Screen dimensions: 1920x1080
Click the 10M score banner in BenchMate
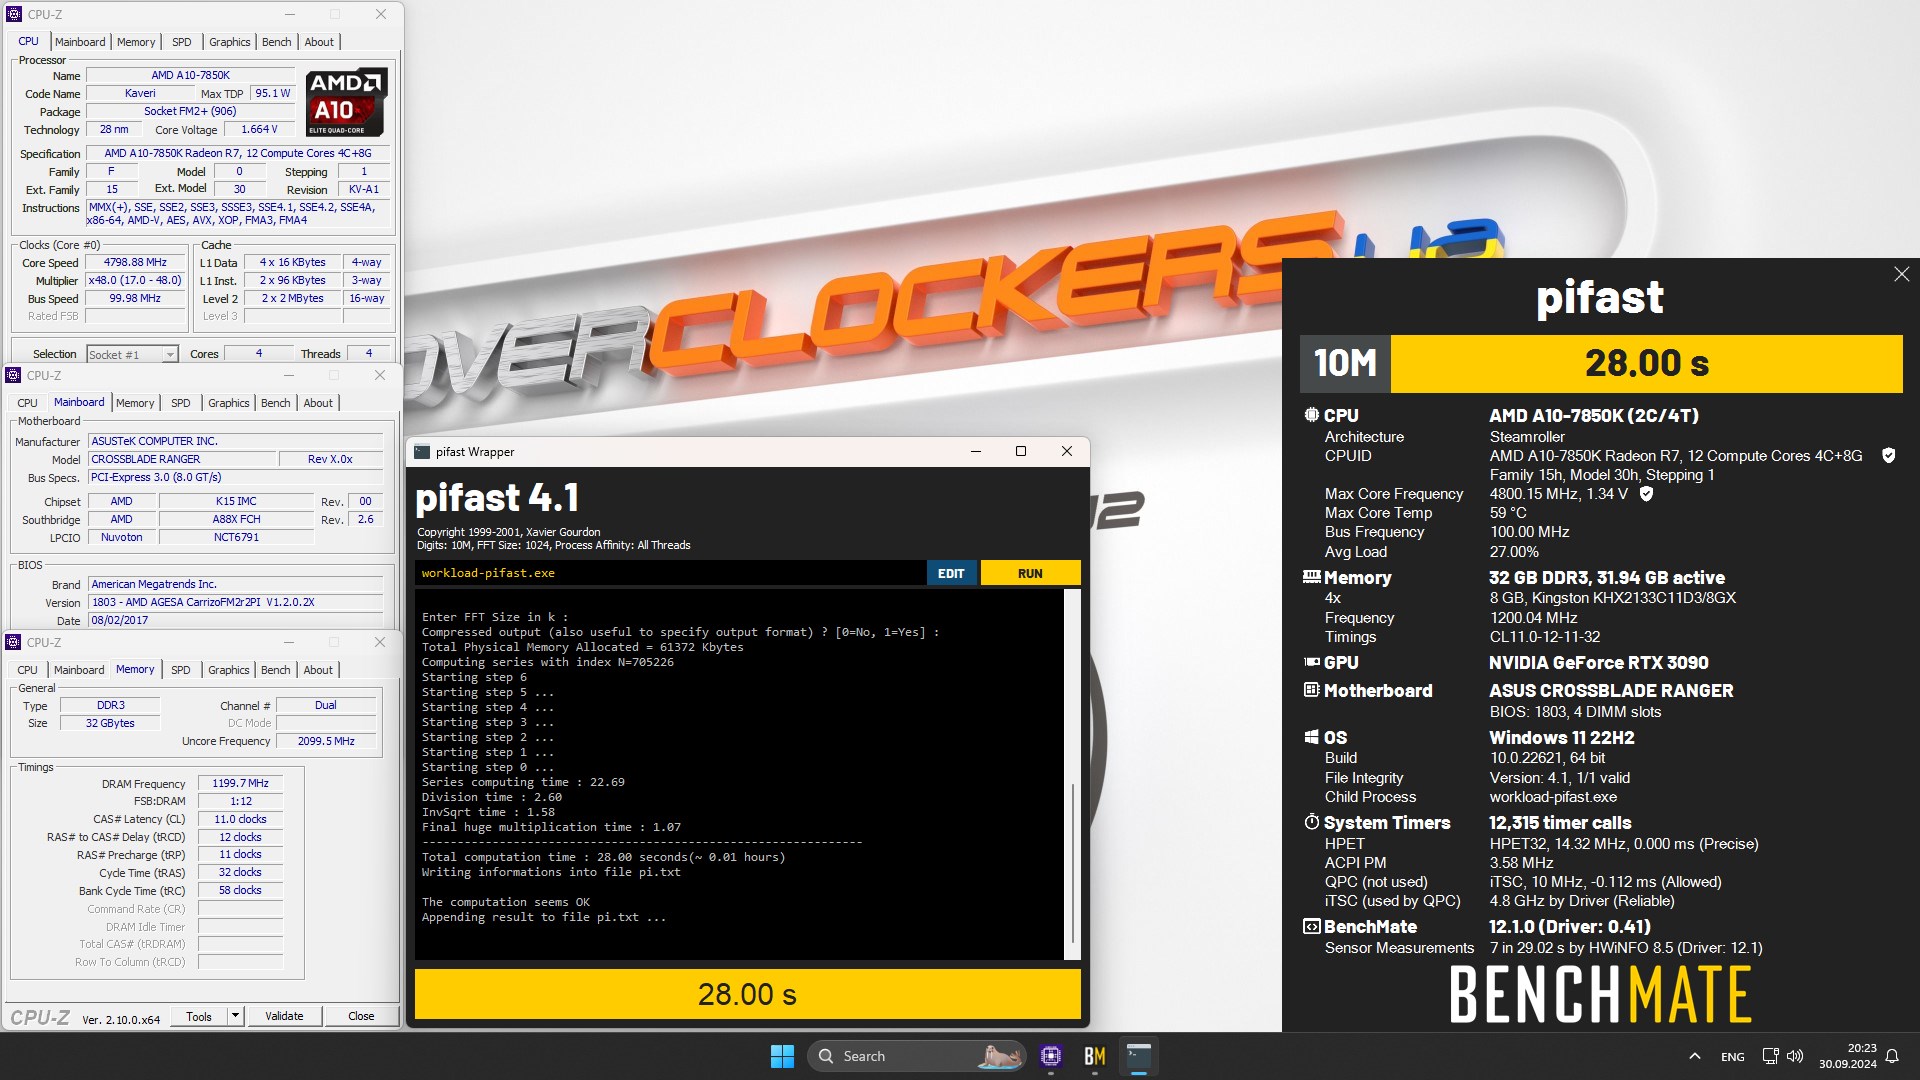1601,363
